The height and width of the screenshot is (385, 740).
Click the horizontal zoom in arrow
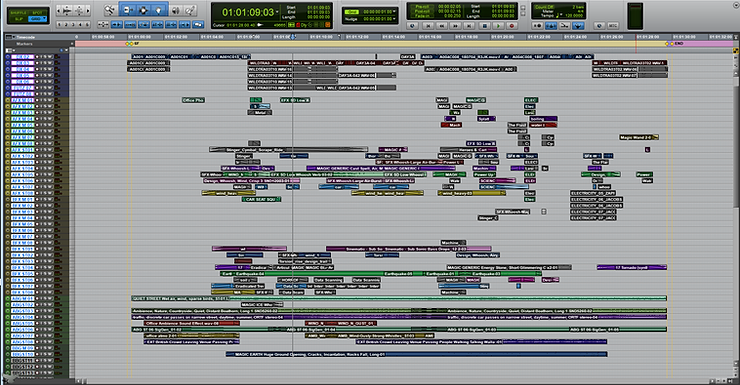coord(88,10)
